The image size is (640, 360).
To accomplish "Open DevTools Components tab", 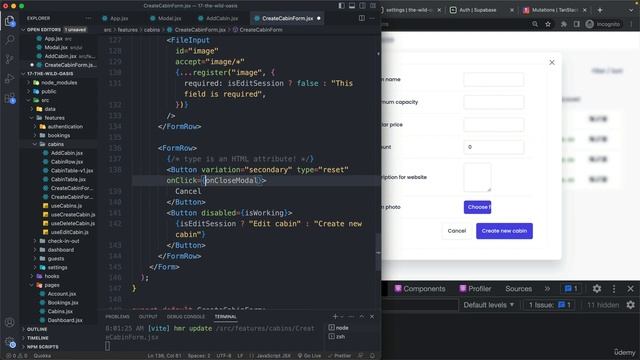I will [x=420, y=289].
